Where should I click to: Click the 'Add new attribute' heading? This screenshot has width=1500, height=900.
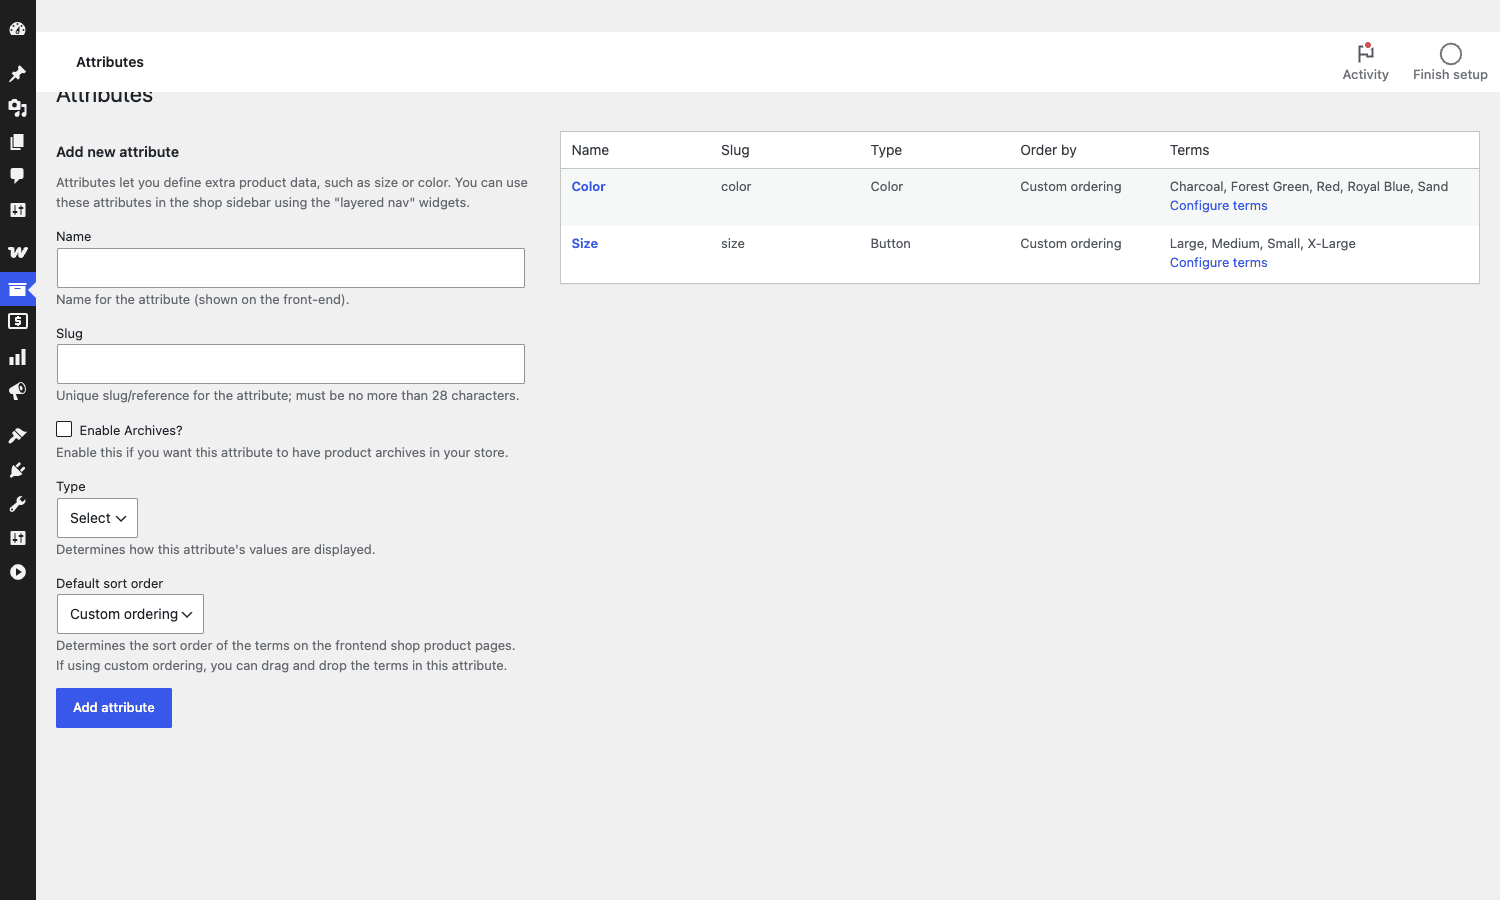pyautogui.click(x=117, y=152)
